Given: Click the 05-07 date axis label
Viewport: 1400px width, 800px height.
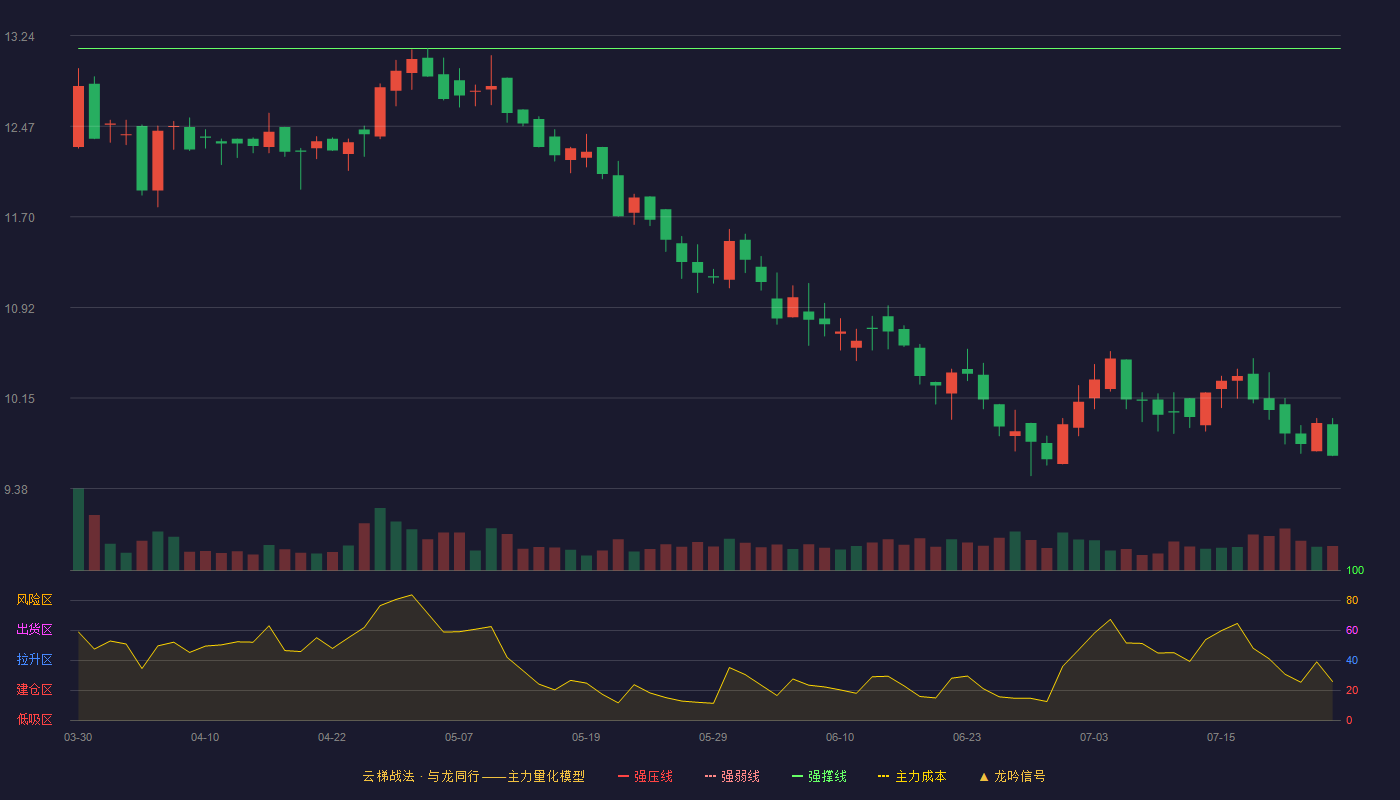Looking at the screenshot, I should tap(459, 737).
